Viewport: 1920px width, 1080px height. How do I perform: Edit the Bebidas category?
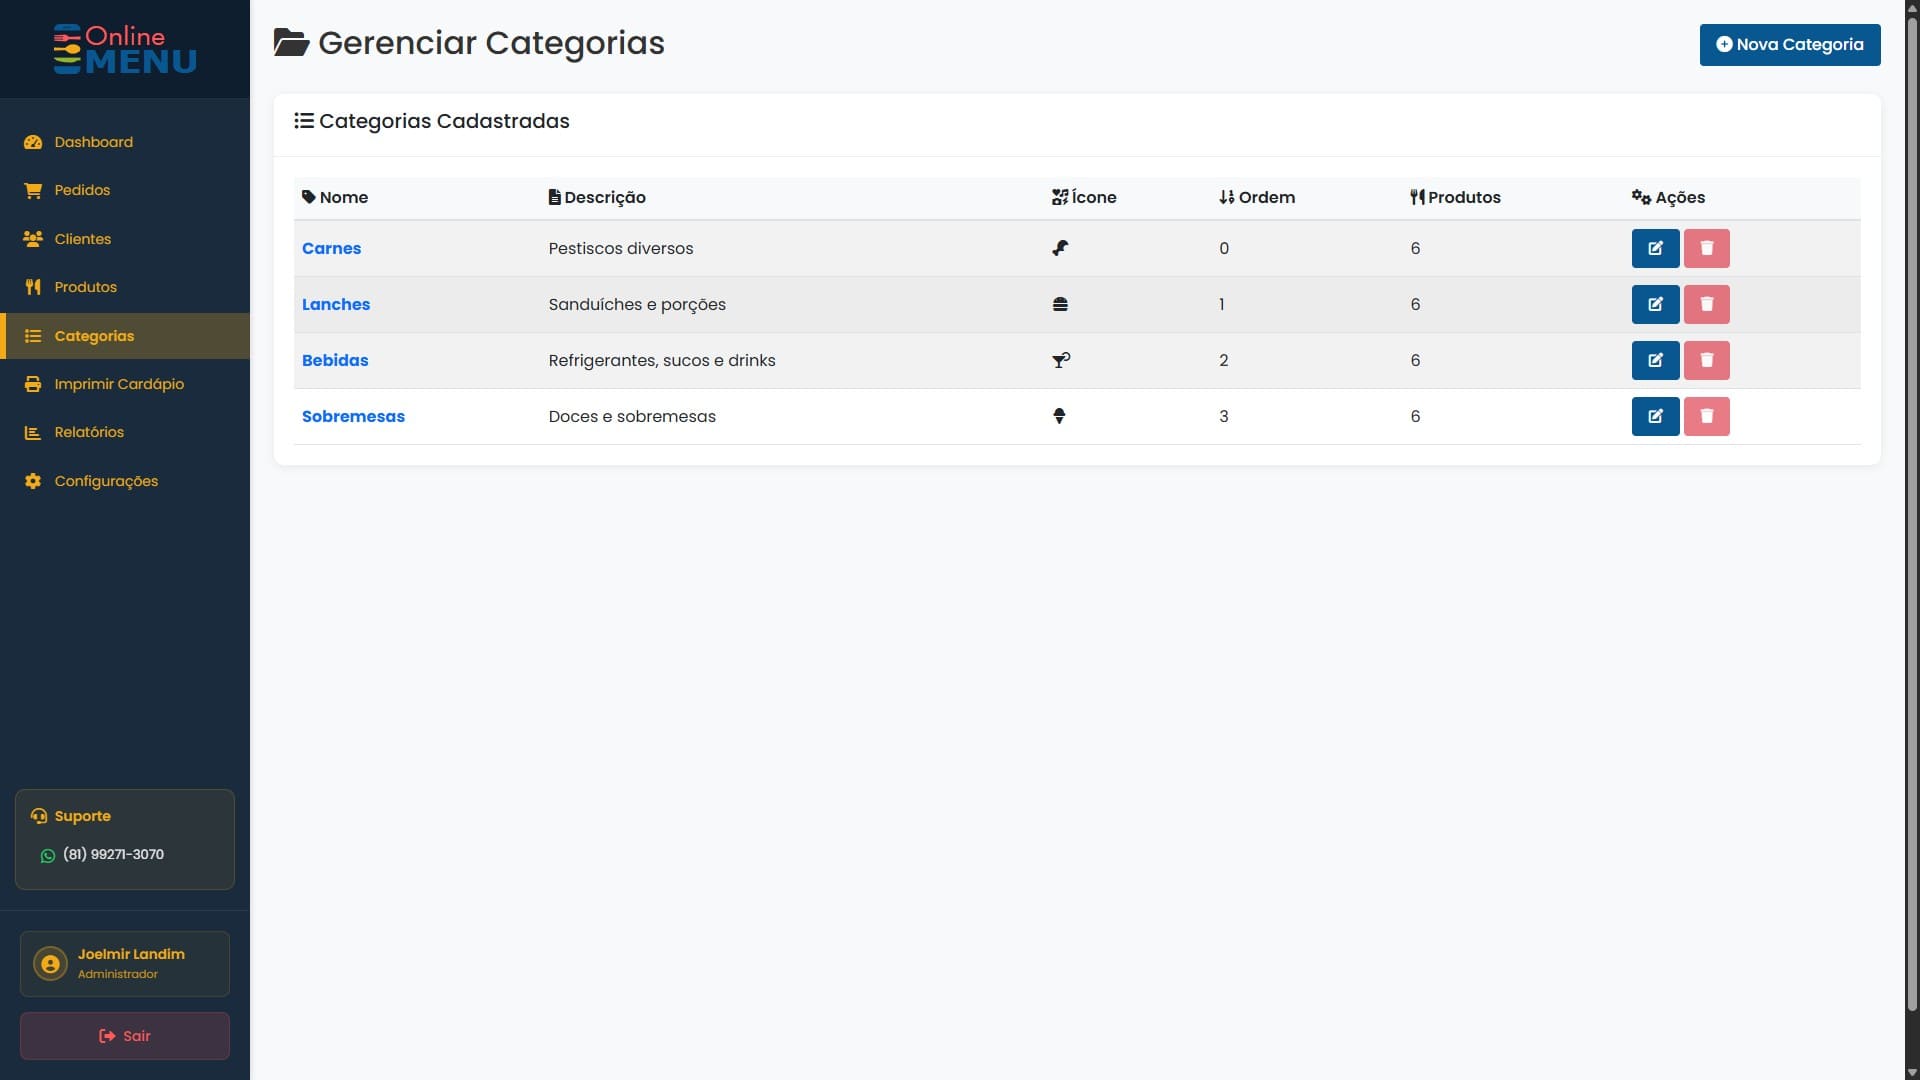point(1655,360)
